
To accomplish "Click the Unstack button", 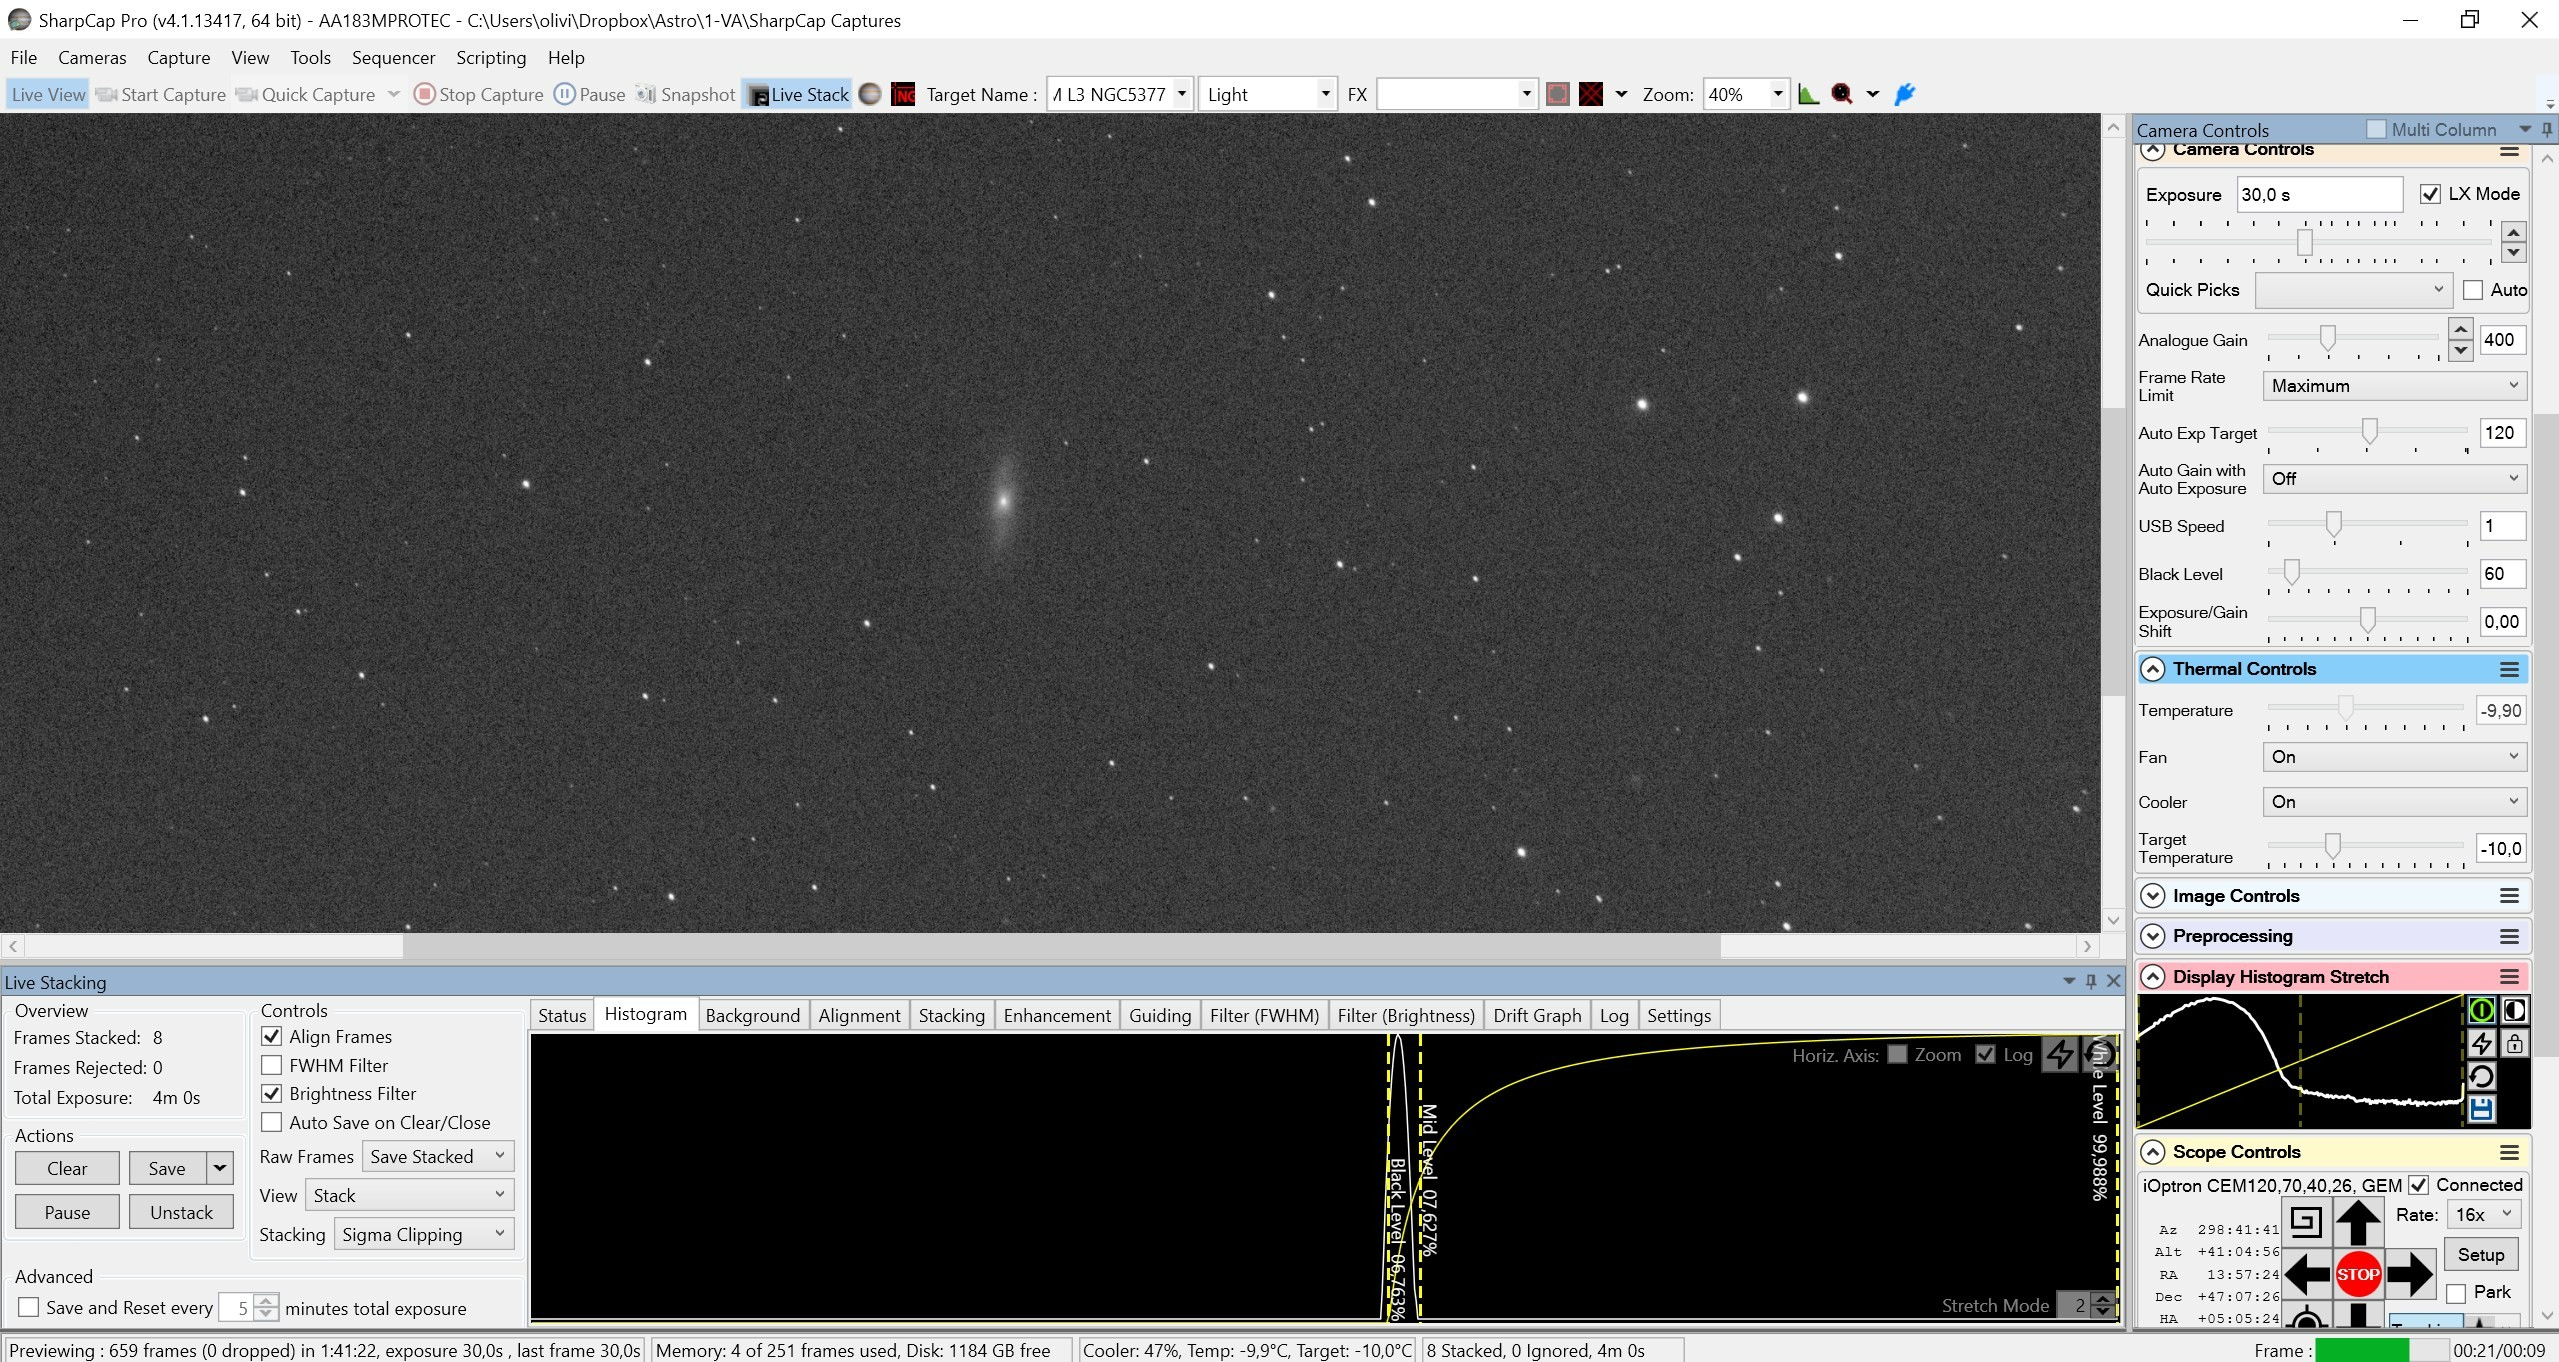I will pos(181,1212).
